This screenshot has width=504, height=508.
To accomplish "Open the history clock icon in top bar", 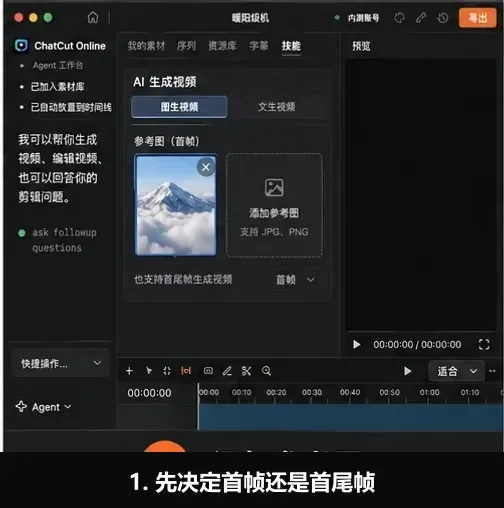I will (443, 18).
